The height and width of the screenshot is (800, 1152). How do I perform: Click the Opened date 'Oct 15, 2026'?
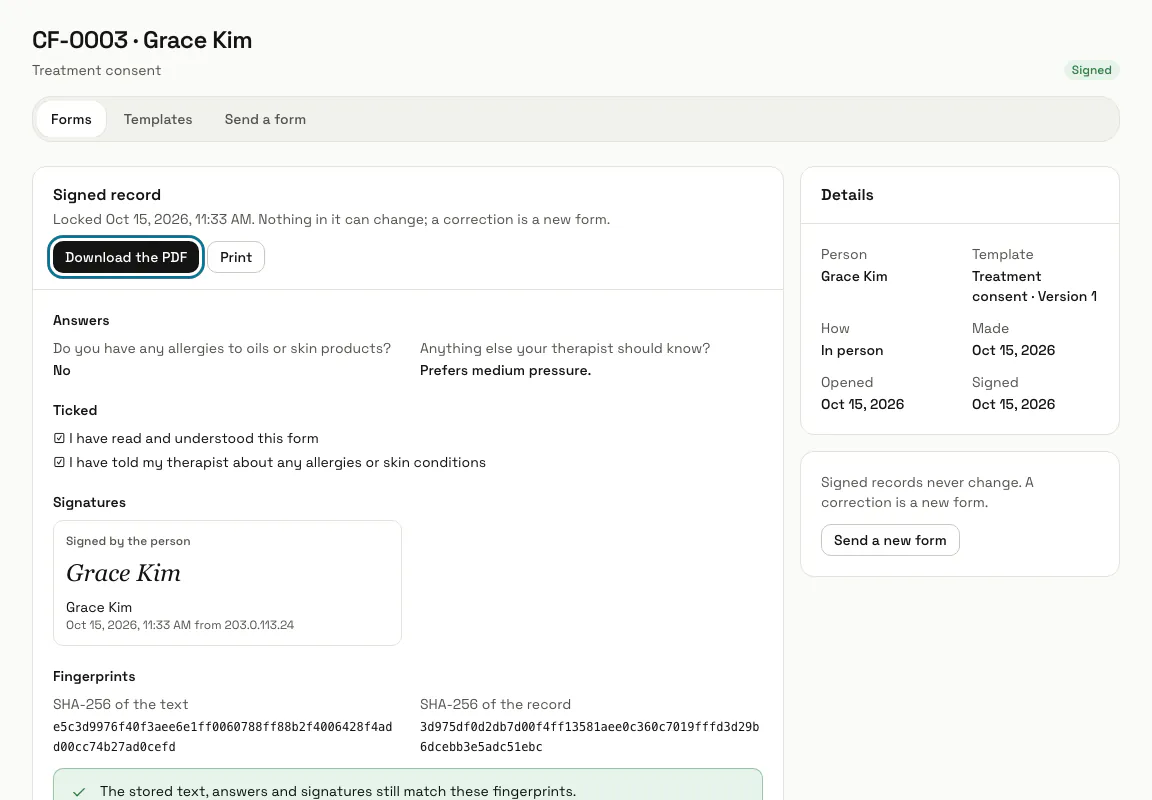click(x=863, y=404)
